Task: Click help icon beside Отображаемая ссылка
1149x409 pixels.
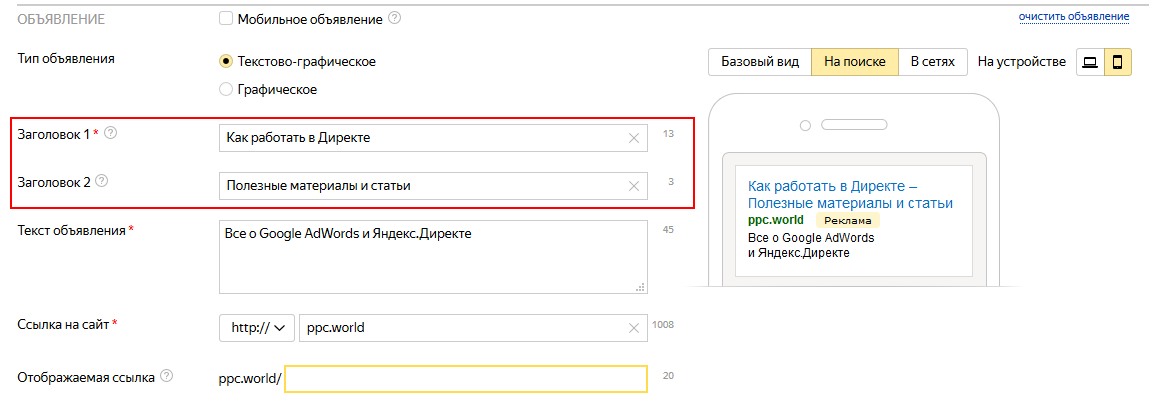Action: point(166,377)
